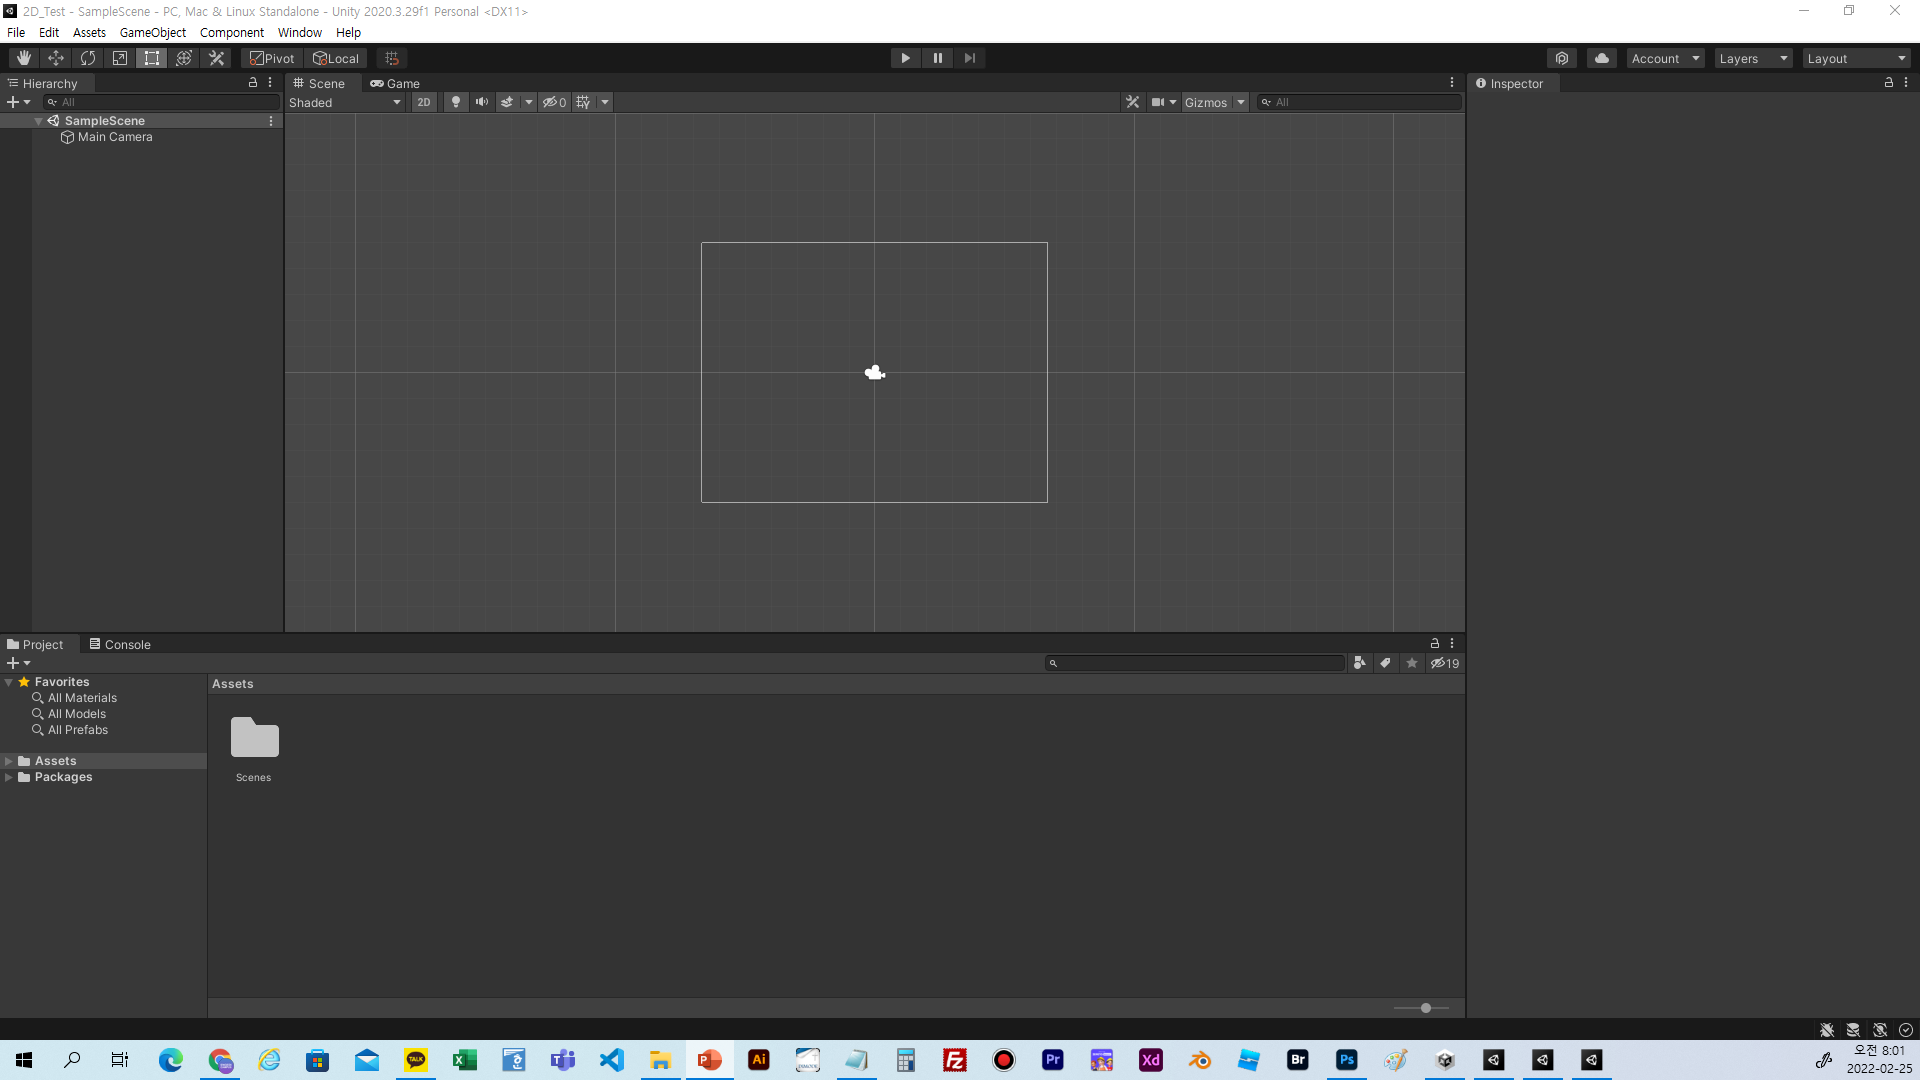Open the GameObject menu
This screenshot has height=1080, width=1920.
click(153, 32)
